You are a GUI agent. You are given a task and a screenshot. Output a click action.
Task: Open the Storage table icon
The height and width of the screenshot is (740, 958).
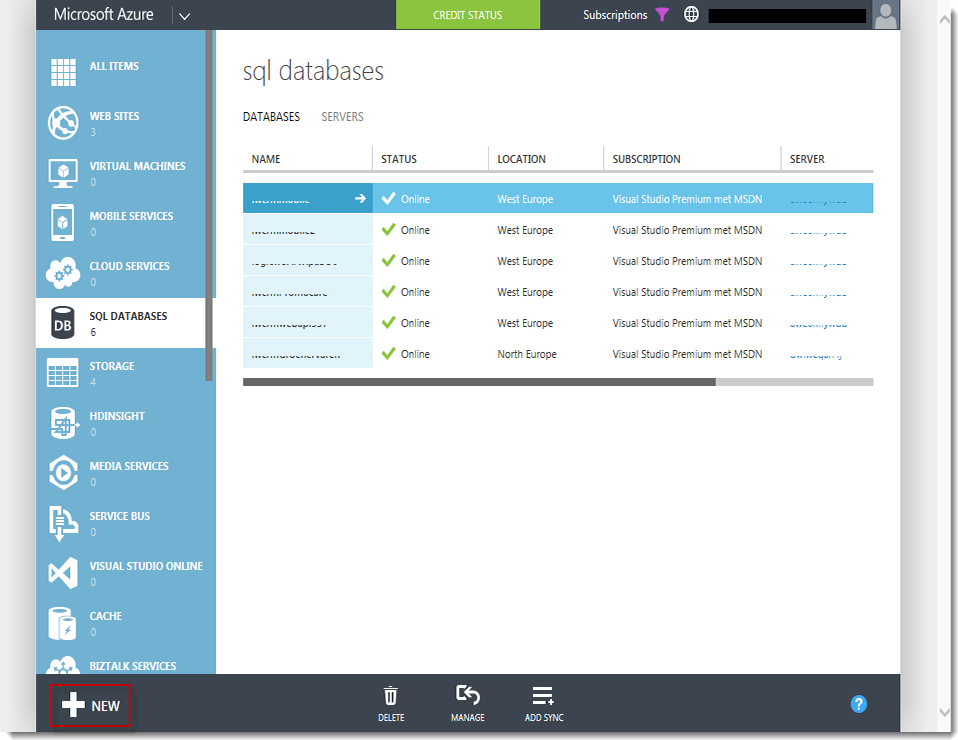(x=63, y=373)
